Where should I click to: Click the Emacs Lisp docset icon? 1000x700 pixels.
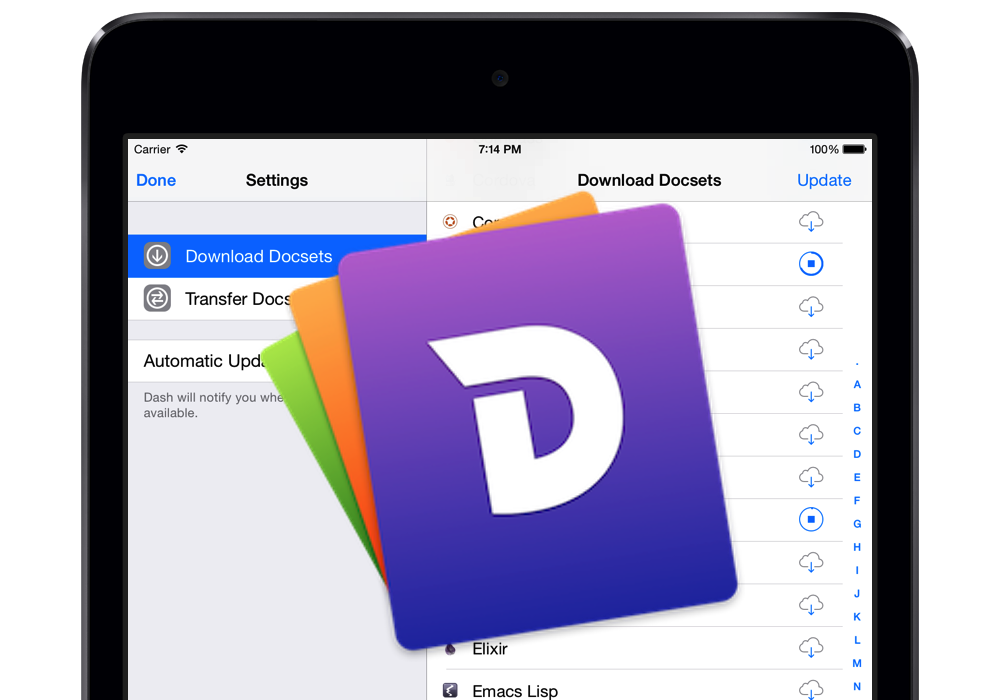pyautogui.click(x=450, y=690)
